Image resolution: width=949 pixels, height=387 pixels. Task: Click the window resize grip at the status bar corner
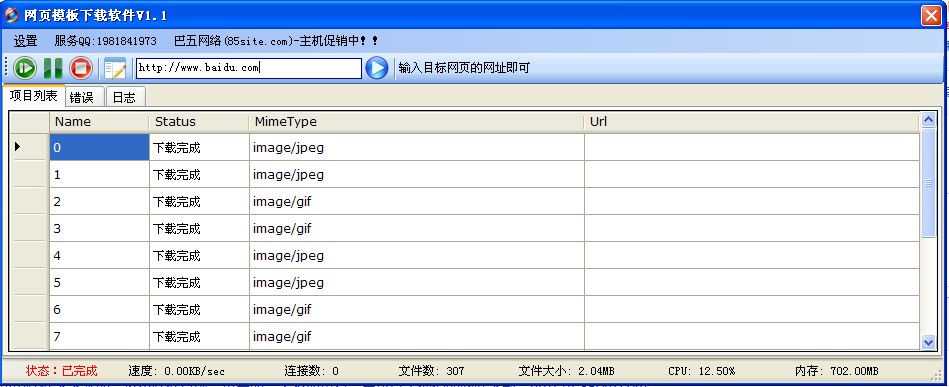936,374
